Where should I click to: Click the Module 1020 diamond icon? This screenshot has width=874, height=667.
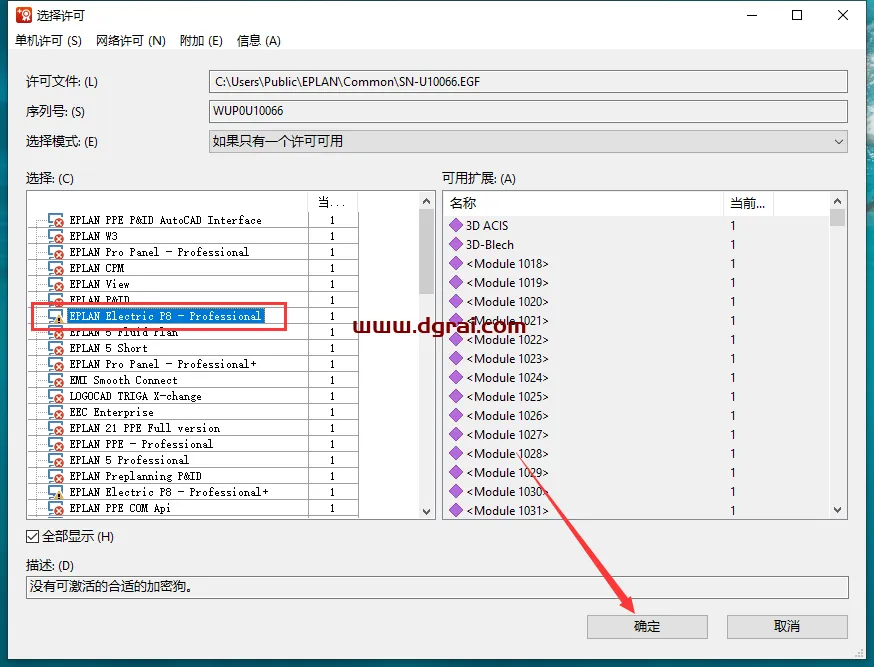pos(456,301)
